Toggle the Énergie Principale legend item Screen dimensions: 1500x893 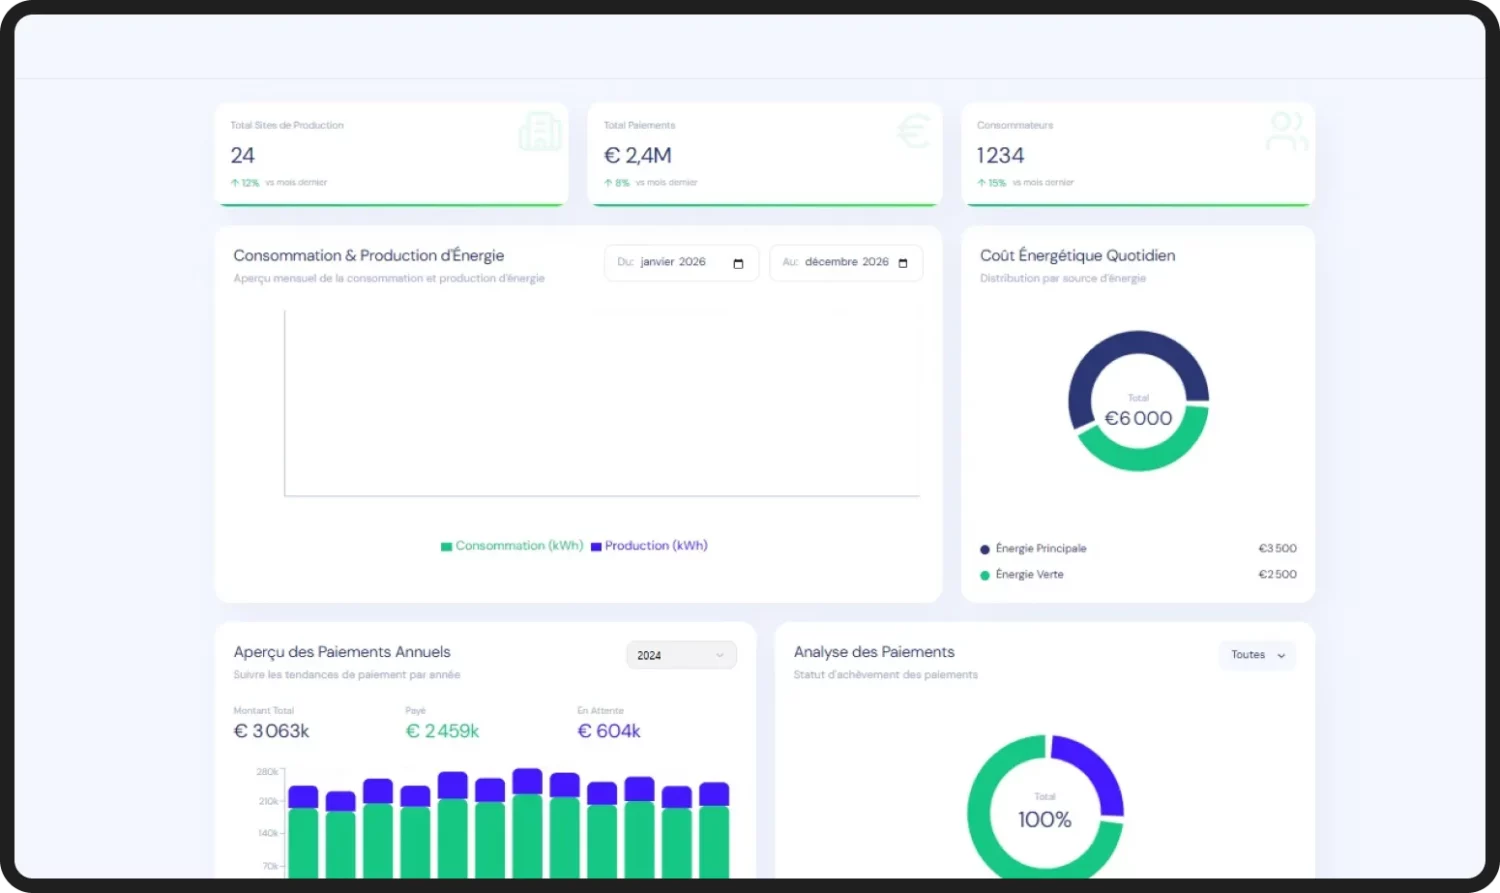pos(1033,548)
